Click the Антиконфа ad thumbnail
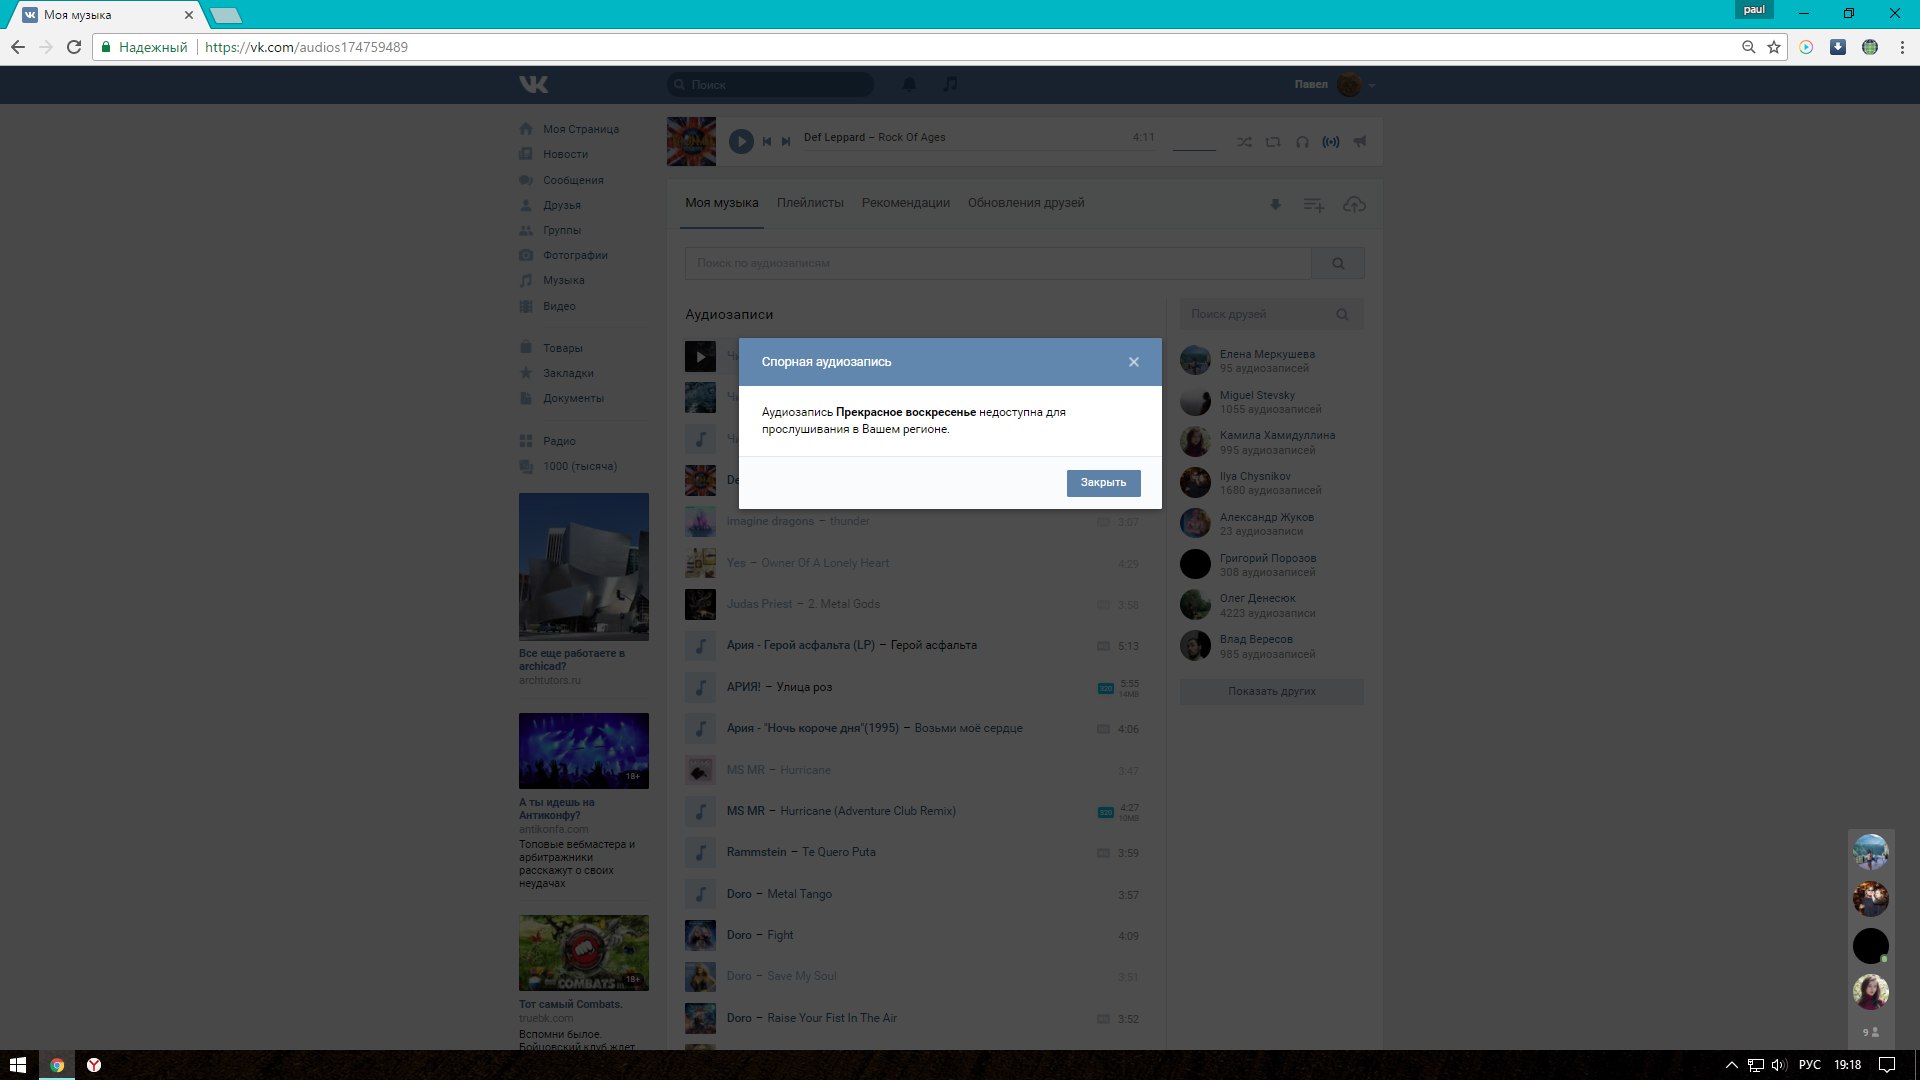The width and height of the screenshot is (1920, 1080). point(584,751)
